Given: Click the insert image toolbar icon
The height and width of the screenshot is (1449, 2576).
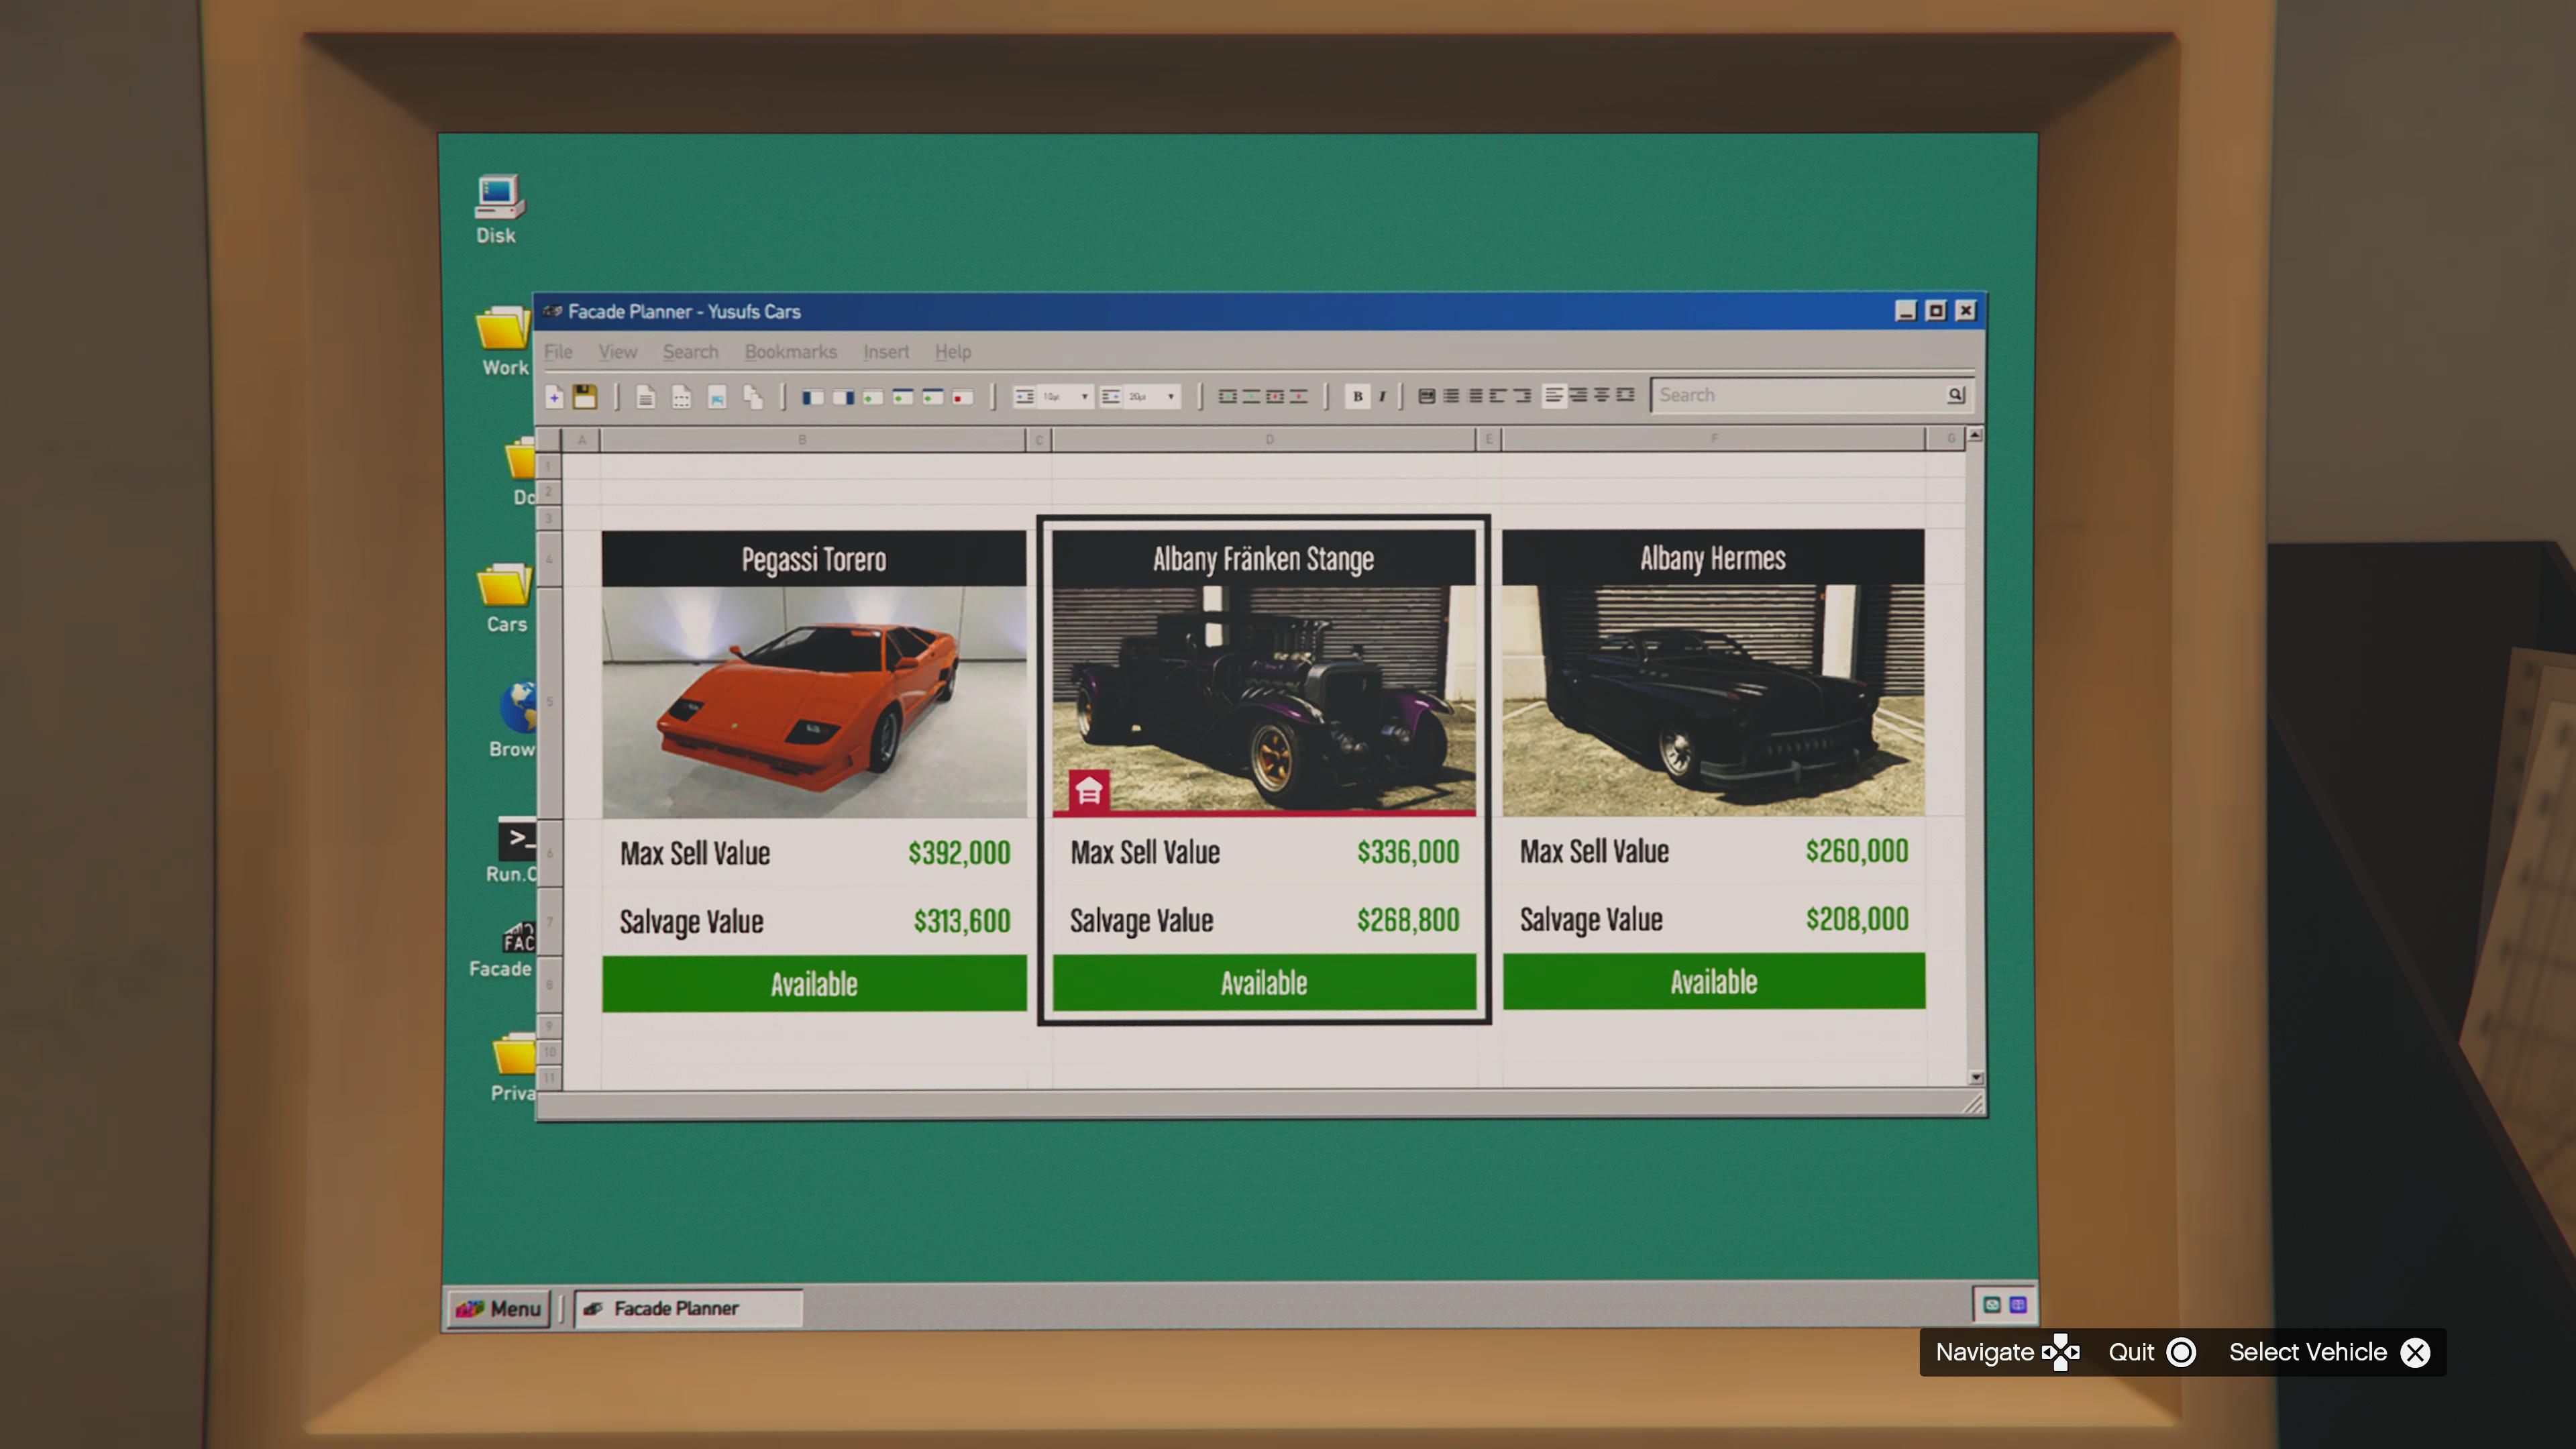Looking at the screenshot, I should 717,397.
